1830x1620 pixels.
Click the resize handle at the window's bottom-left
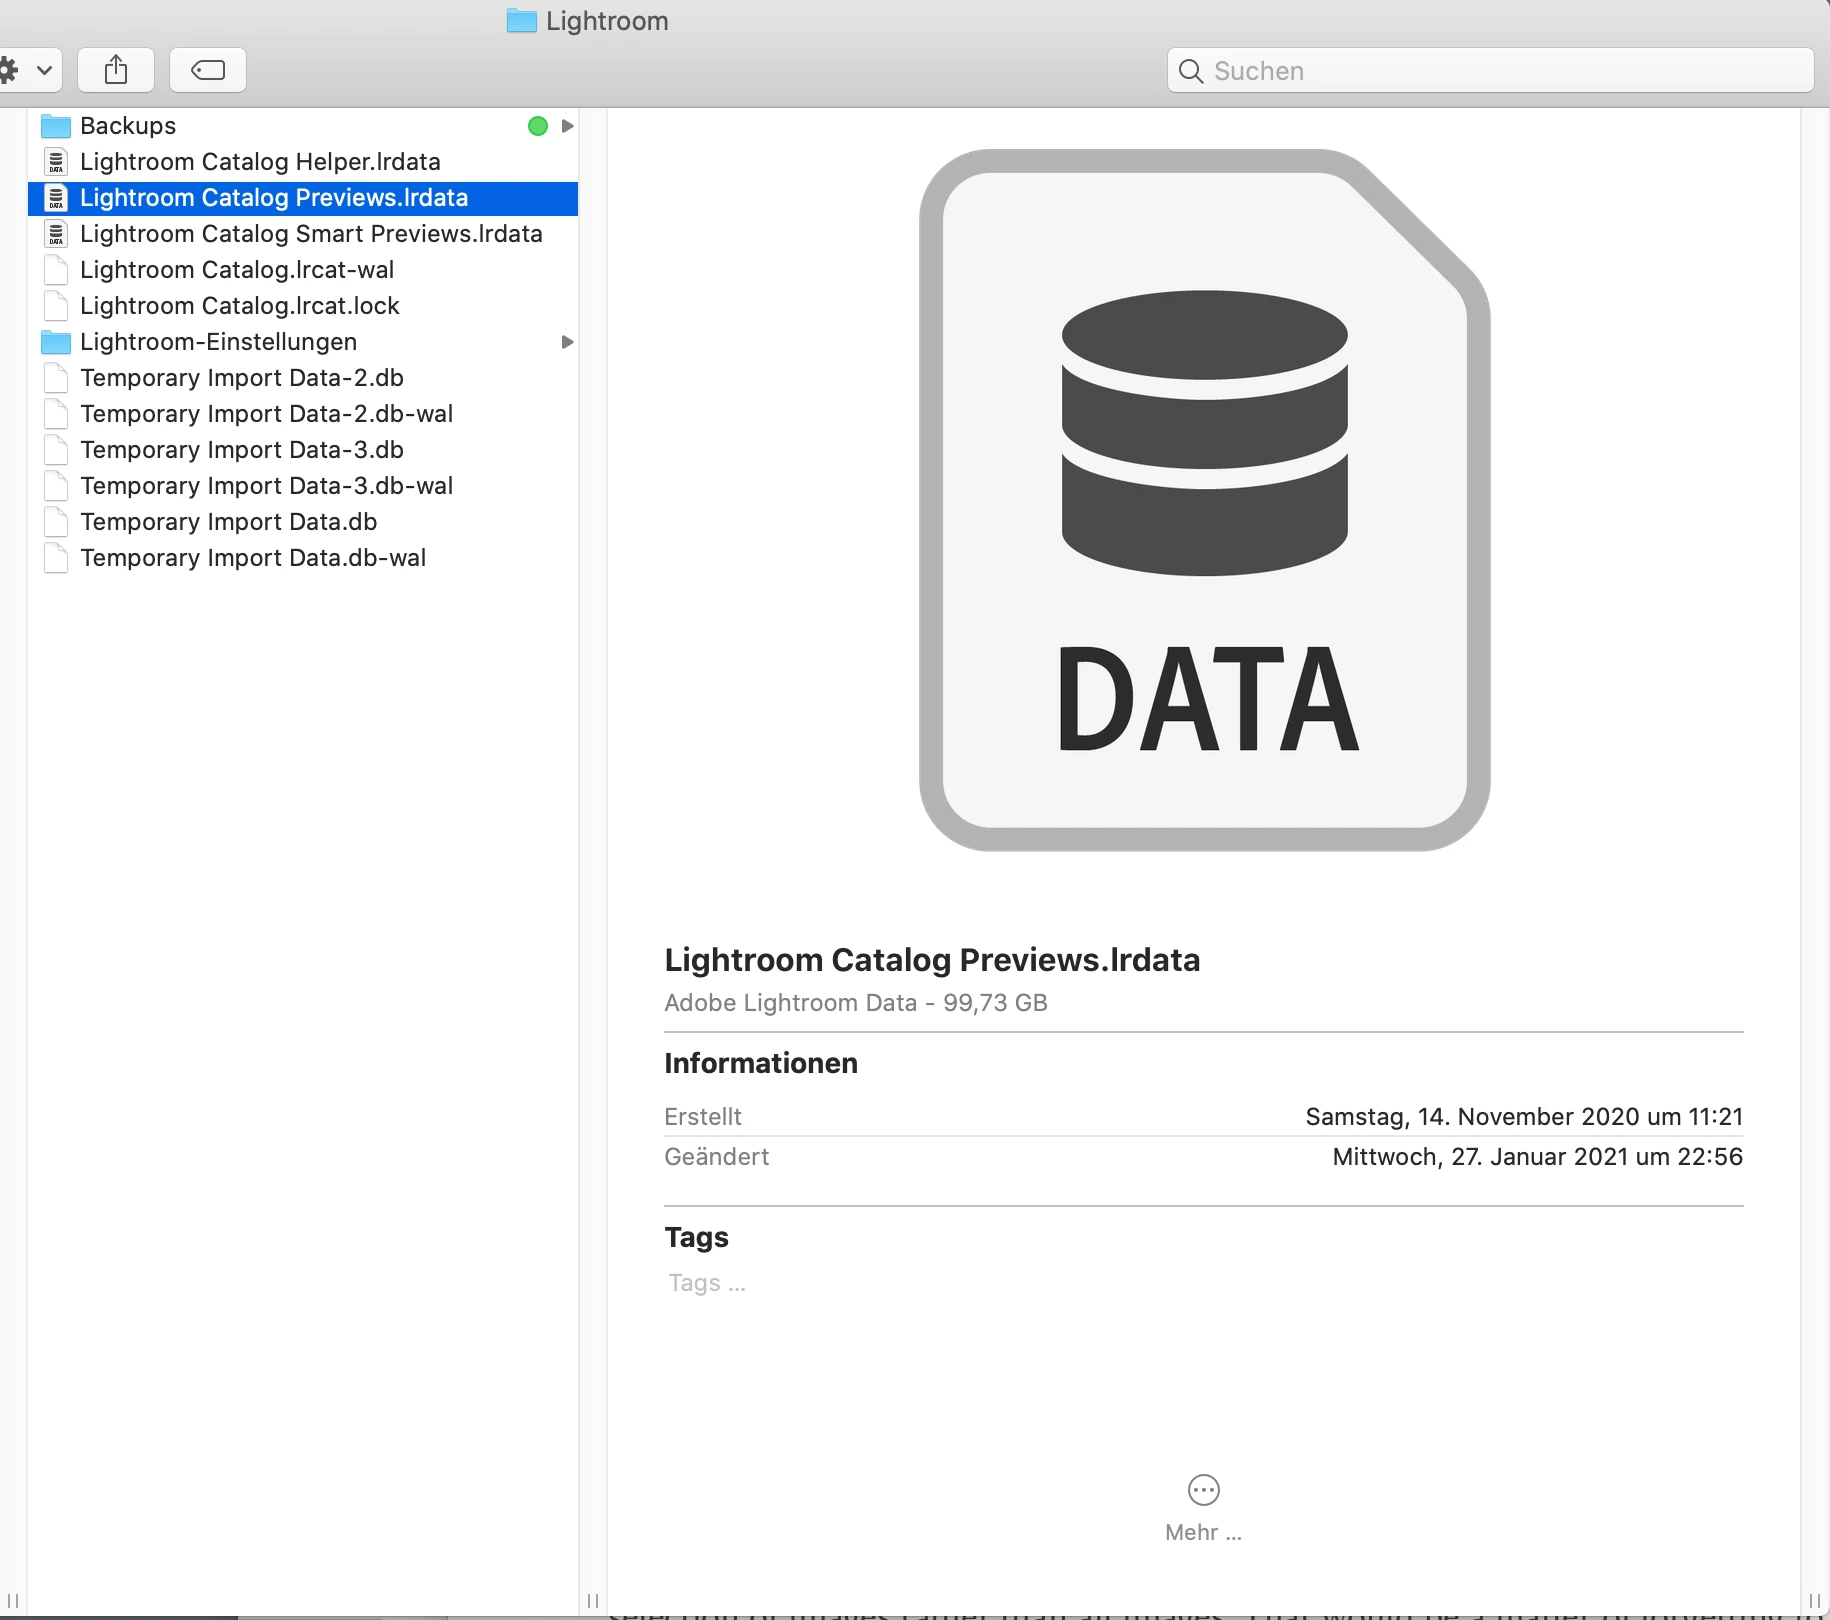pyautogui.click(x=13, y=1601)
